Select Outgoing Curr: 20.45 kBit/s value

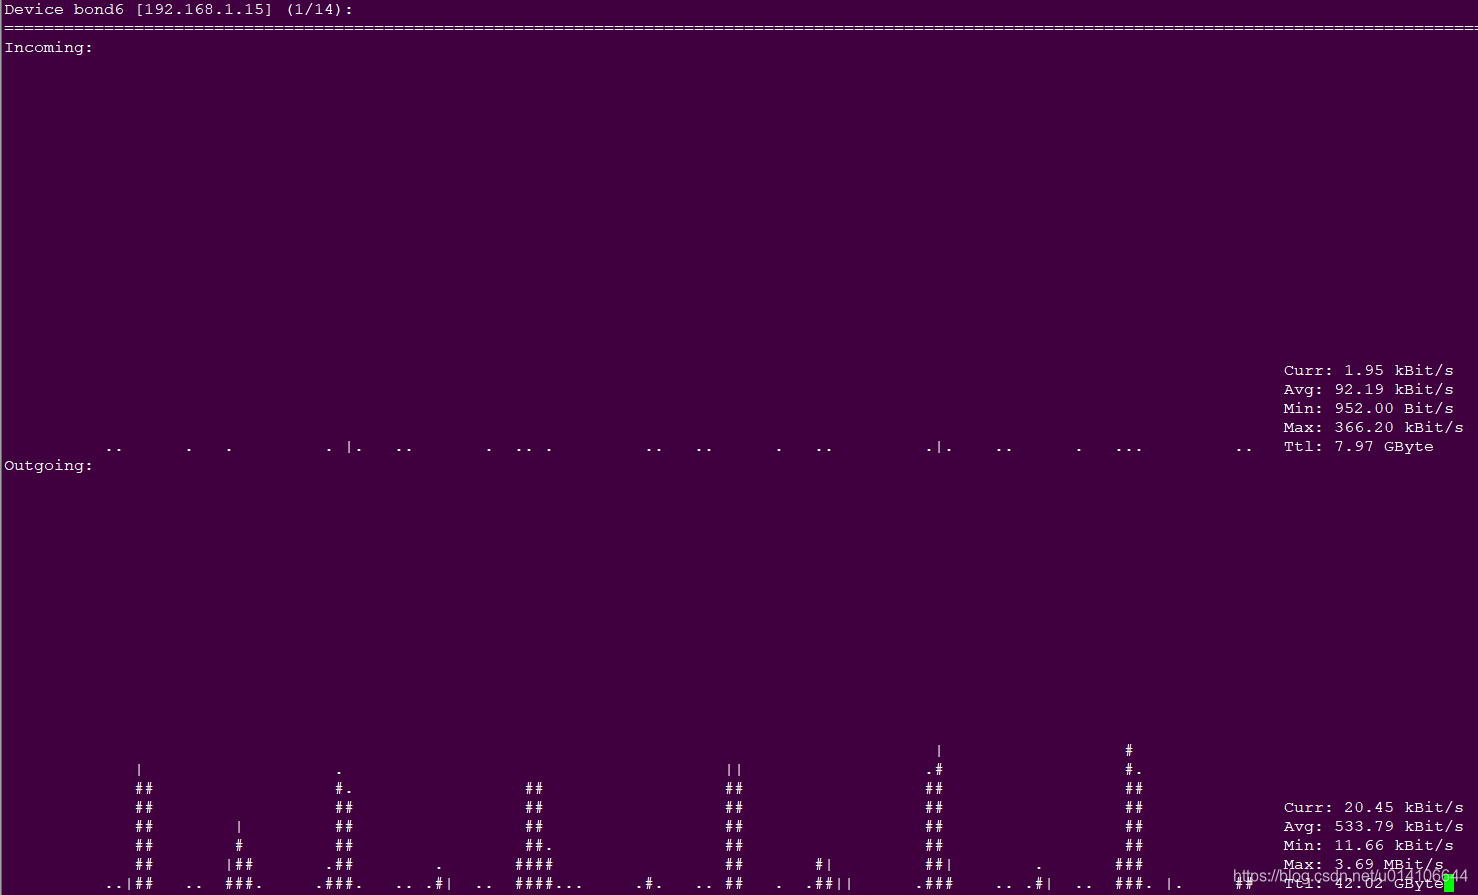pyautogui.click(x=1374, y=807)
